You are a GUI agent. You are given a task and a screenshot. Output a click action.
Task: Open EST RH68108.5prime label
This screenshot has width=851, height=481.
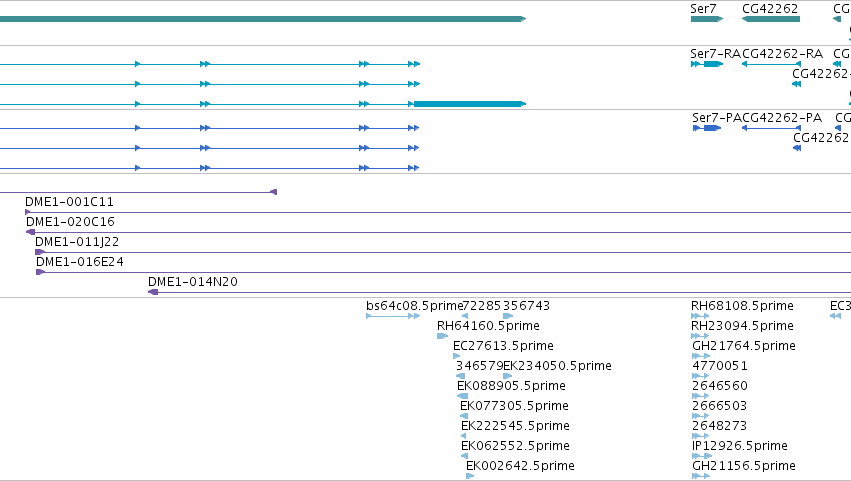742,306
